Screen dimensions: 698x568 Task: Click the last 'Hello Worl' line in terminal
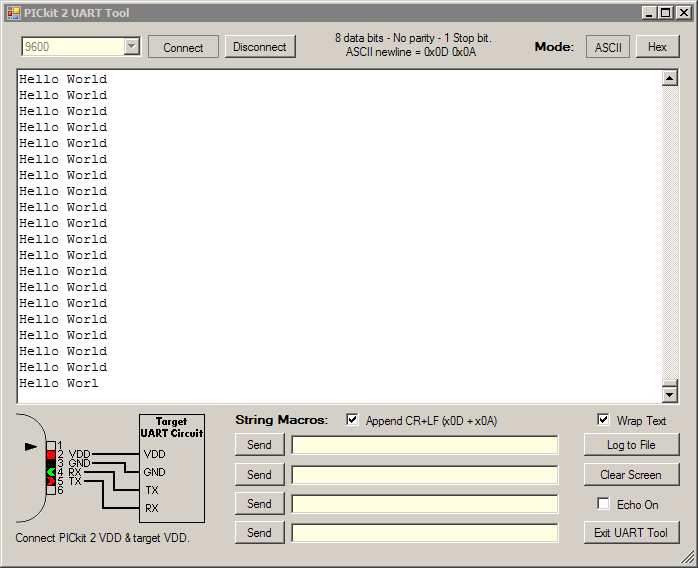point(58,383)
